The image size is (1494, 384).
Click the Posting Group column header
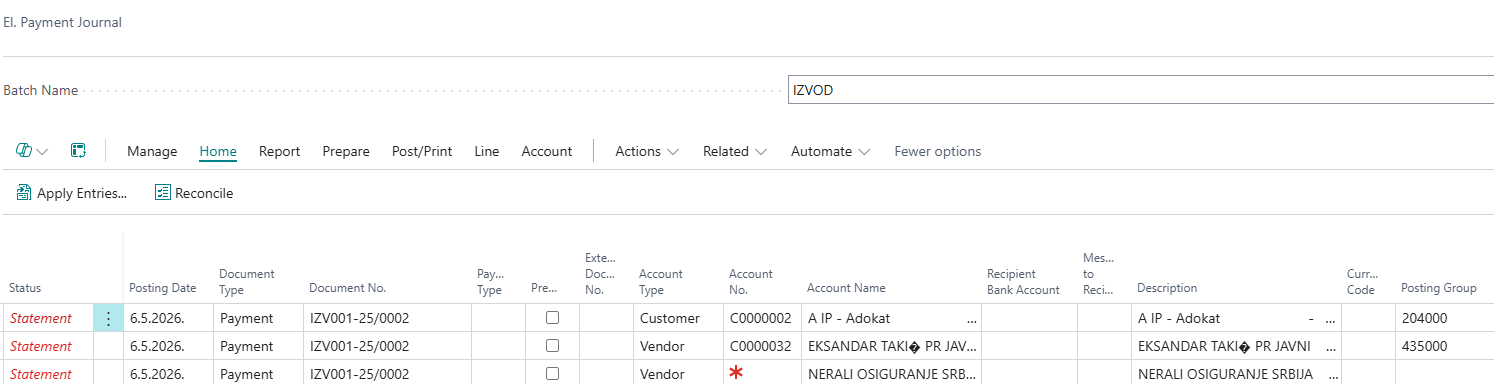1439,288
